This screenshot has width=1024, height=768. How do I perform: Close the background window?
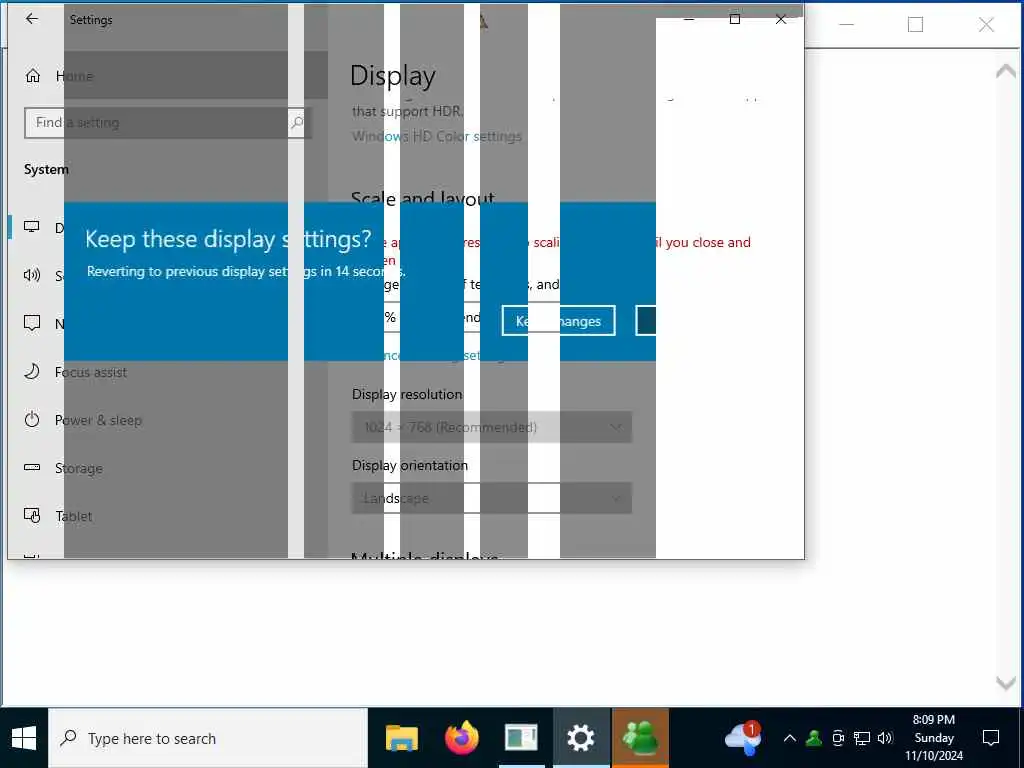click(986, 25)
